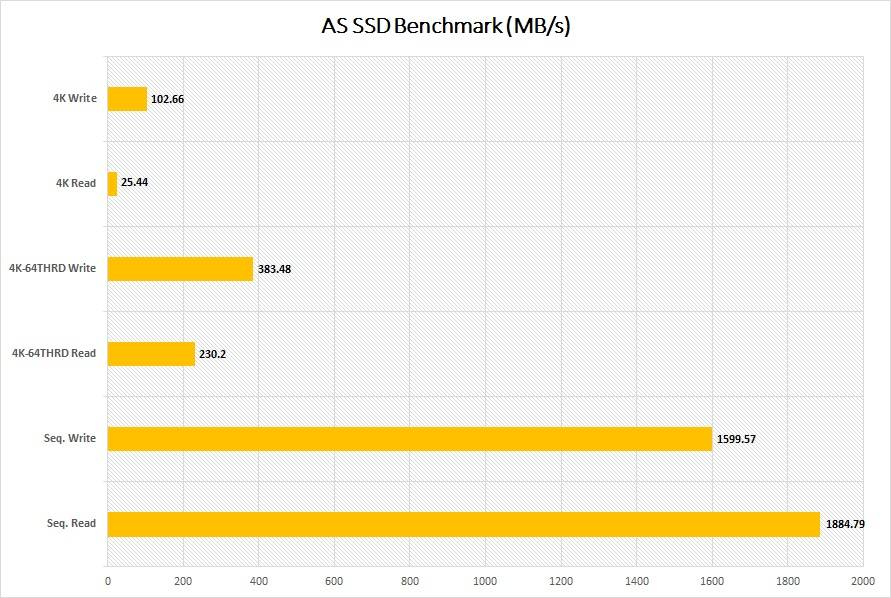Screen dimensions: 891x598
Task: Select the 4K Read axis label
Action: coord(76,183)
